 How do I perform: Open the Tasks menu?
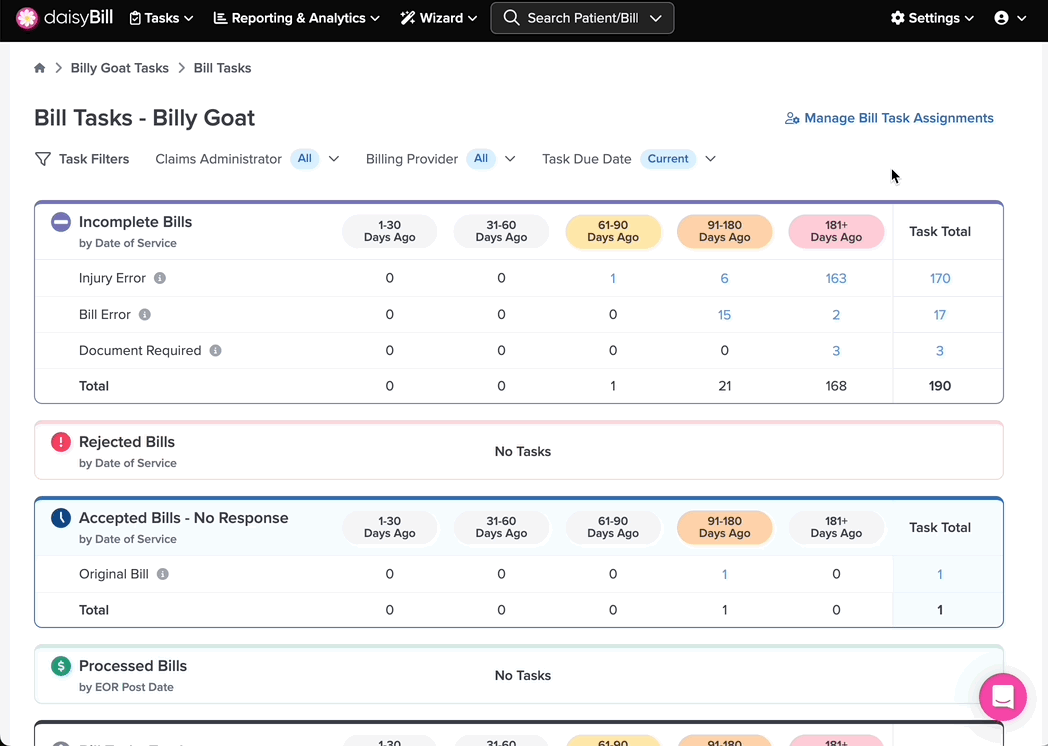161,18
